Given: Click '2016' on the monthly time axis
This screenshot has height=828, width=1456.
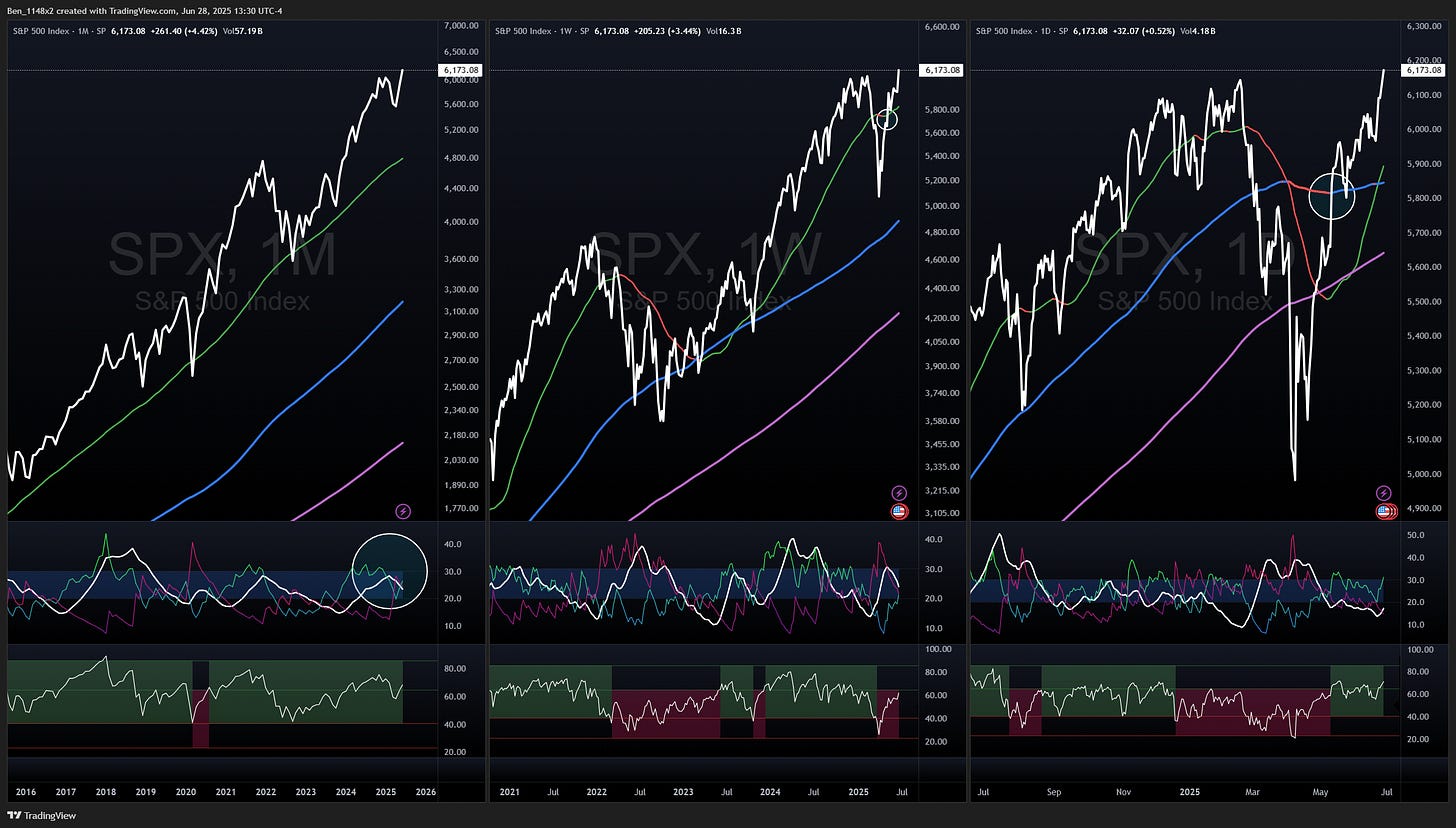Looking at the screenshot, I should (26, 792).
